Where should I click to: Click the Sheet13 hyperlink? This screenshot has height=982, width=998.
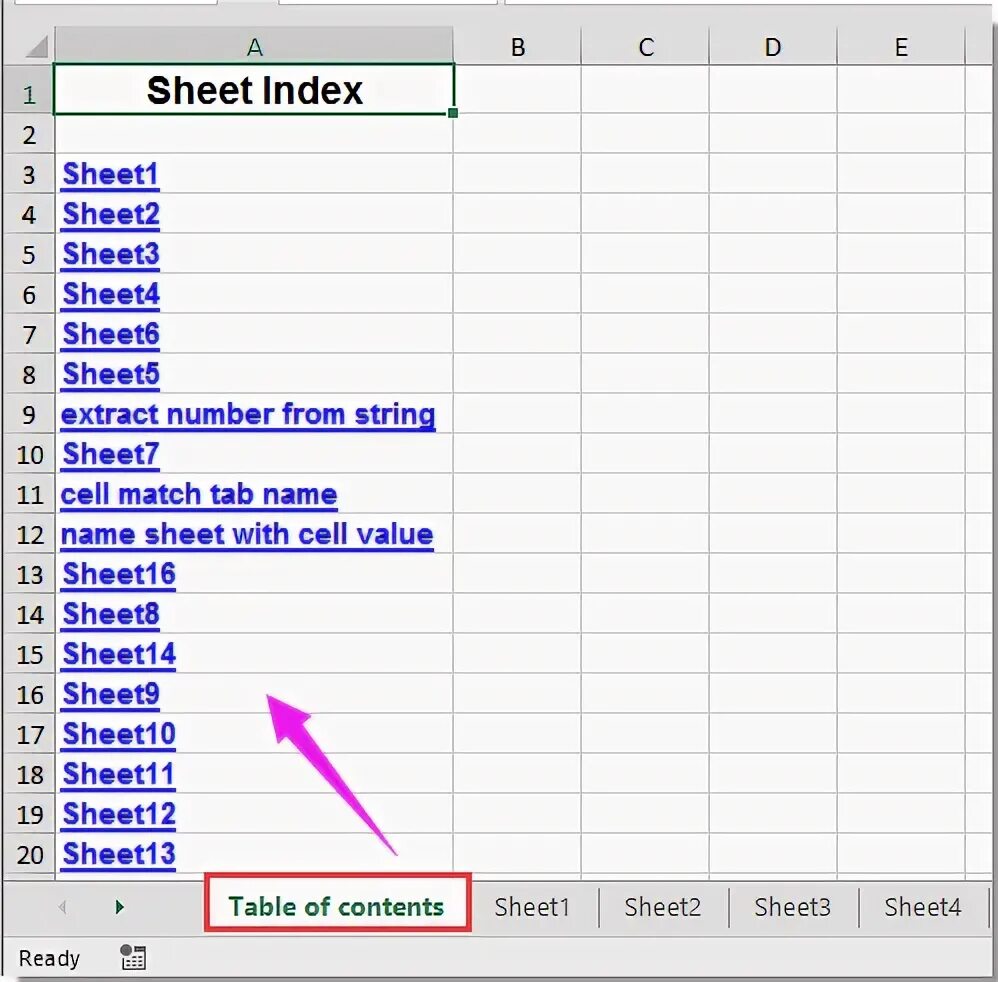click(119, 854)
